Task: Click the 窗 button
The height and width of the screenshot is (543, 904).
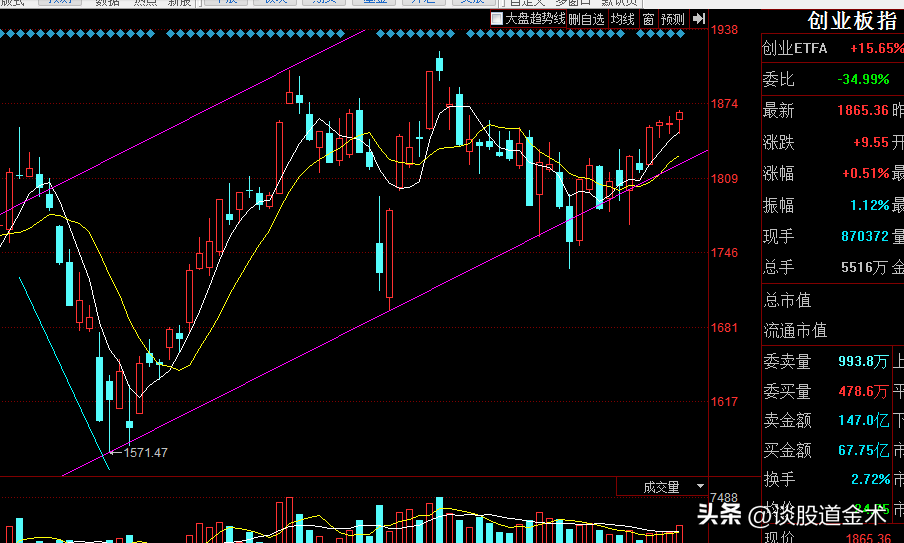Action: [x=648, y=19]
